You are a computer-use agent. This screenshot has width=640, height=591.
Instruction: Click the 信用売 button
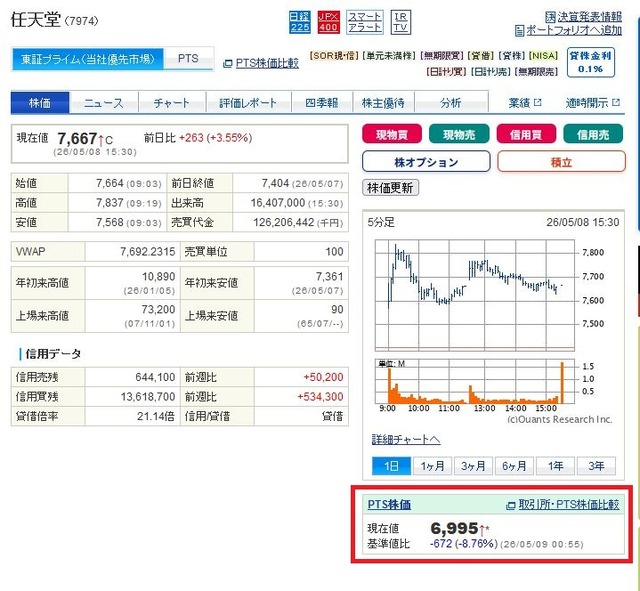pos(593,134)
